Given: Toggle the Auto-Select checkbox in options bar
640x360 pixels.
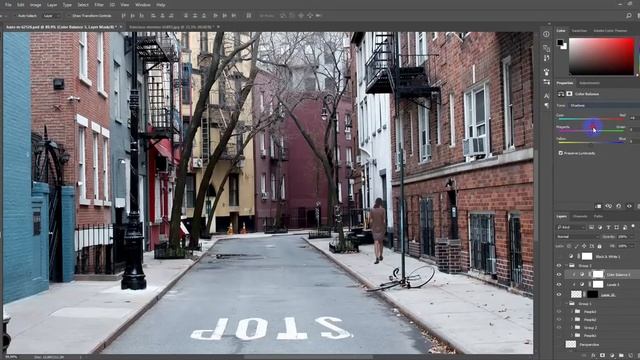Looking at the screenshot, I should click(14, 16).
